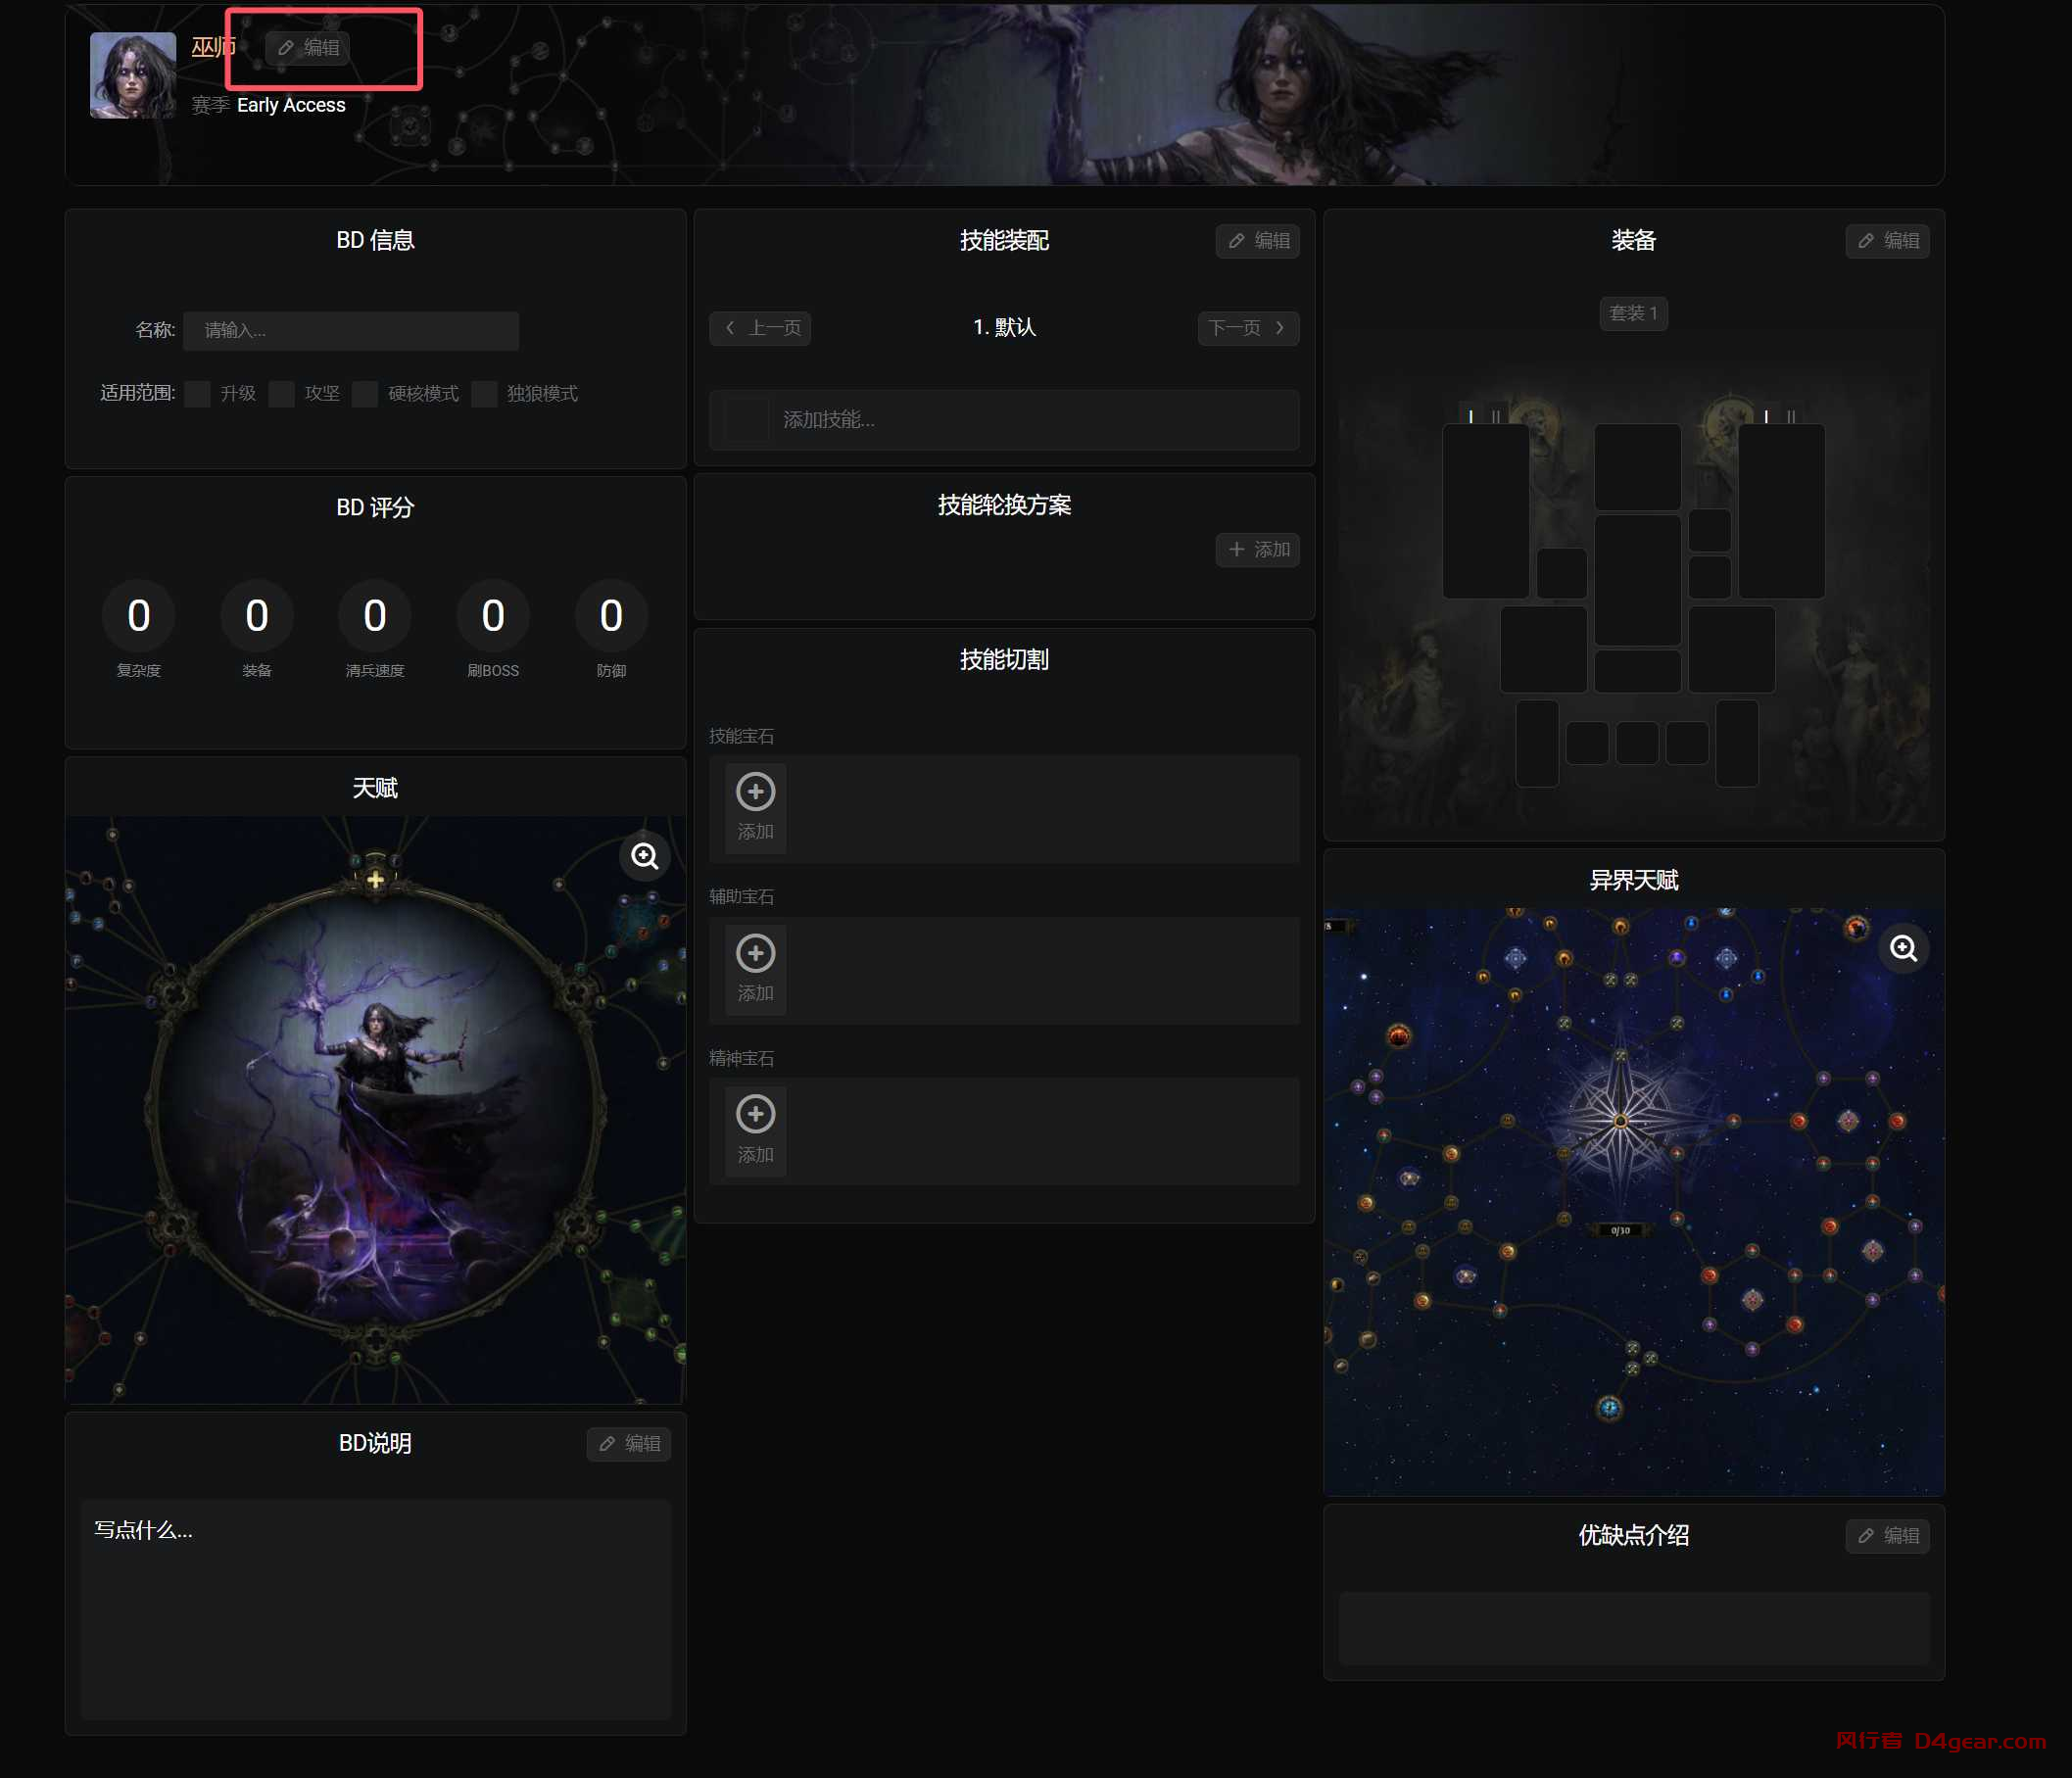This screenshot has height=1778, width=2072.
Task: Toggle the 独狼模式 checkbox
Action: 484,394
